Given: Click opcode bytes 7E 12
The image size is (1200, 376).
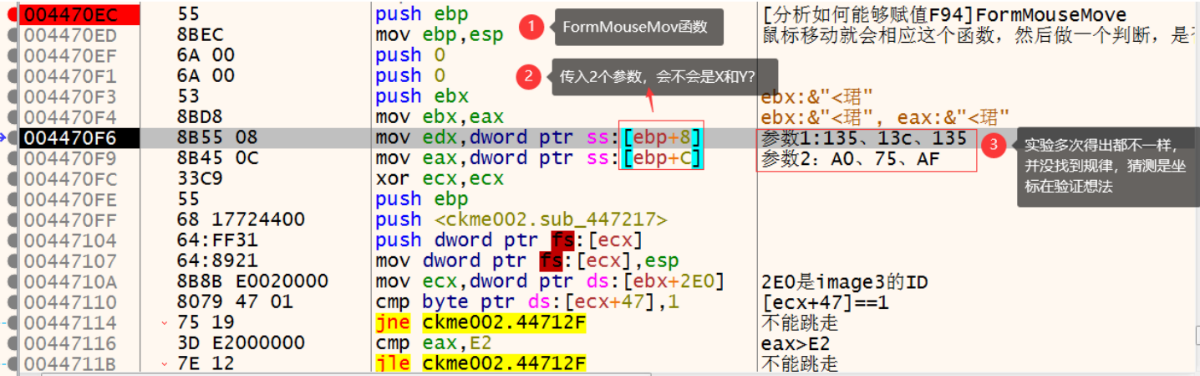Looking at the screenshot, I should point(206,363).
